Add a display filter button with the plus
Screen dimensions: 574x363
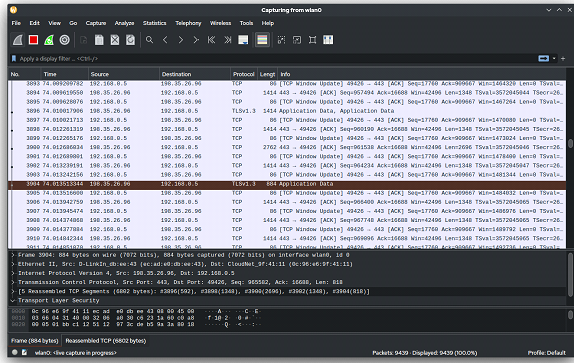pyautogui.click(x=563, y=59)
